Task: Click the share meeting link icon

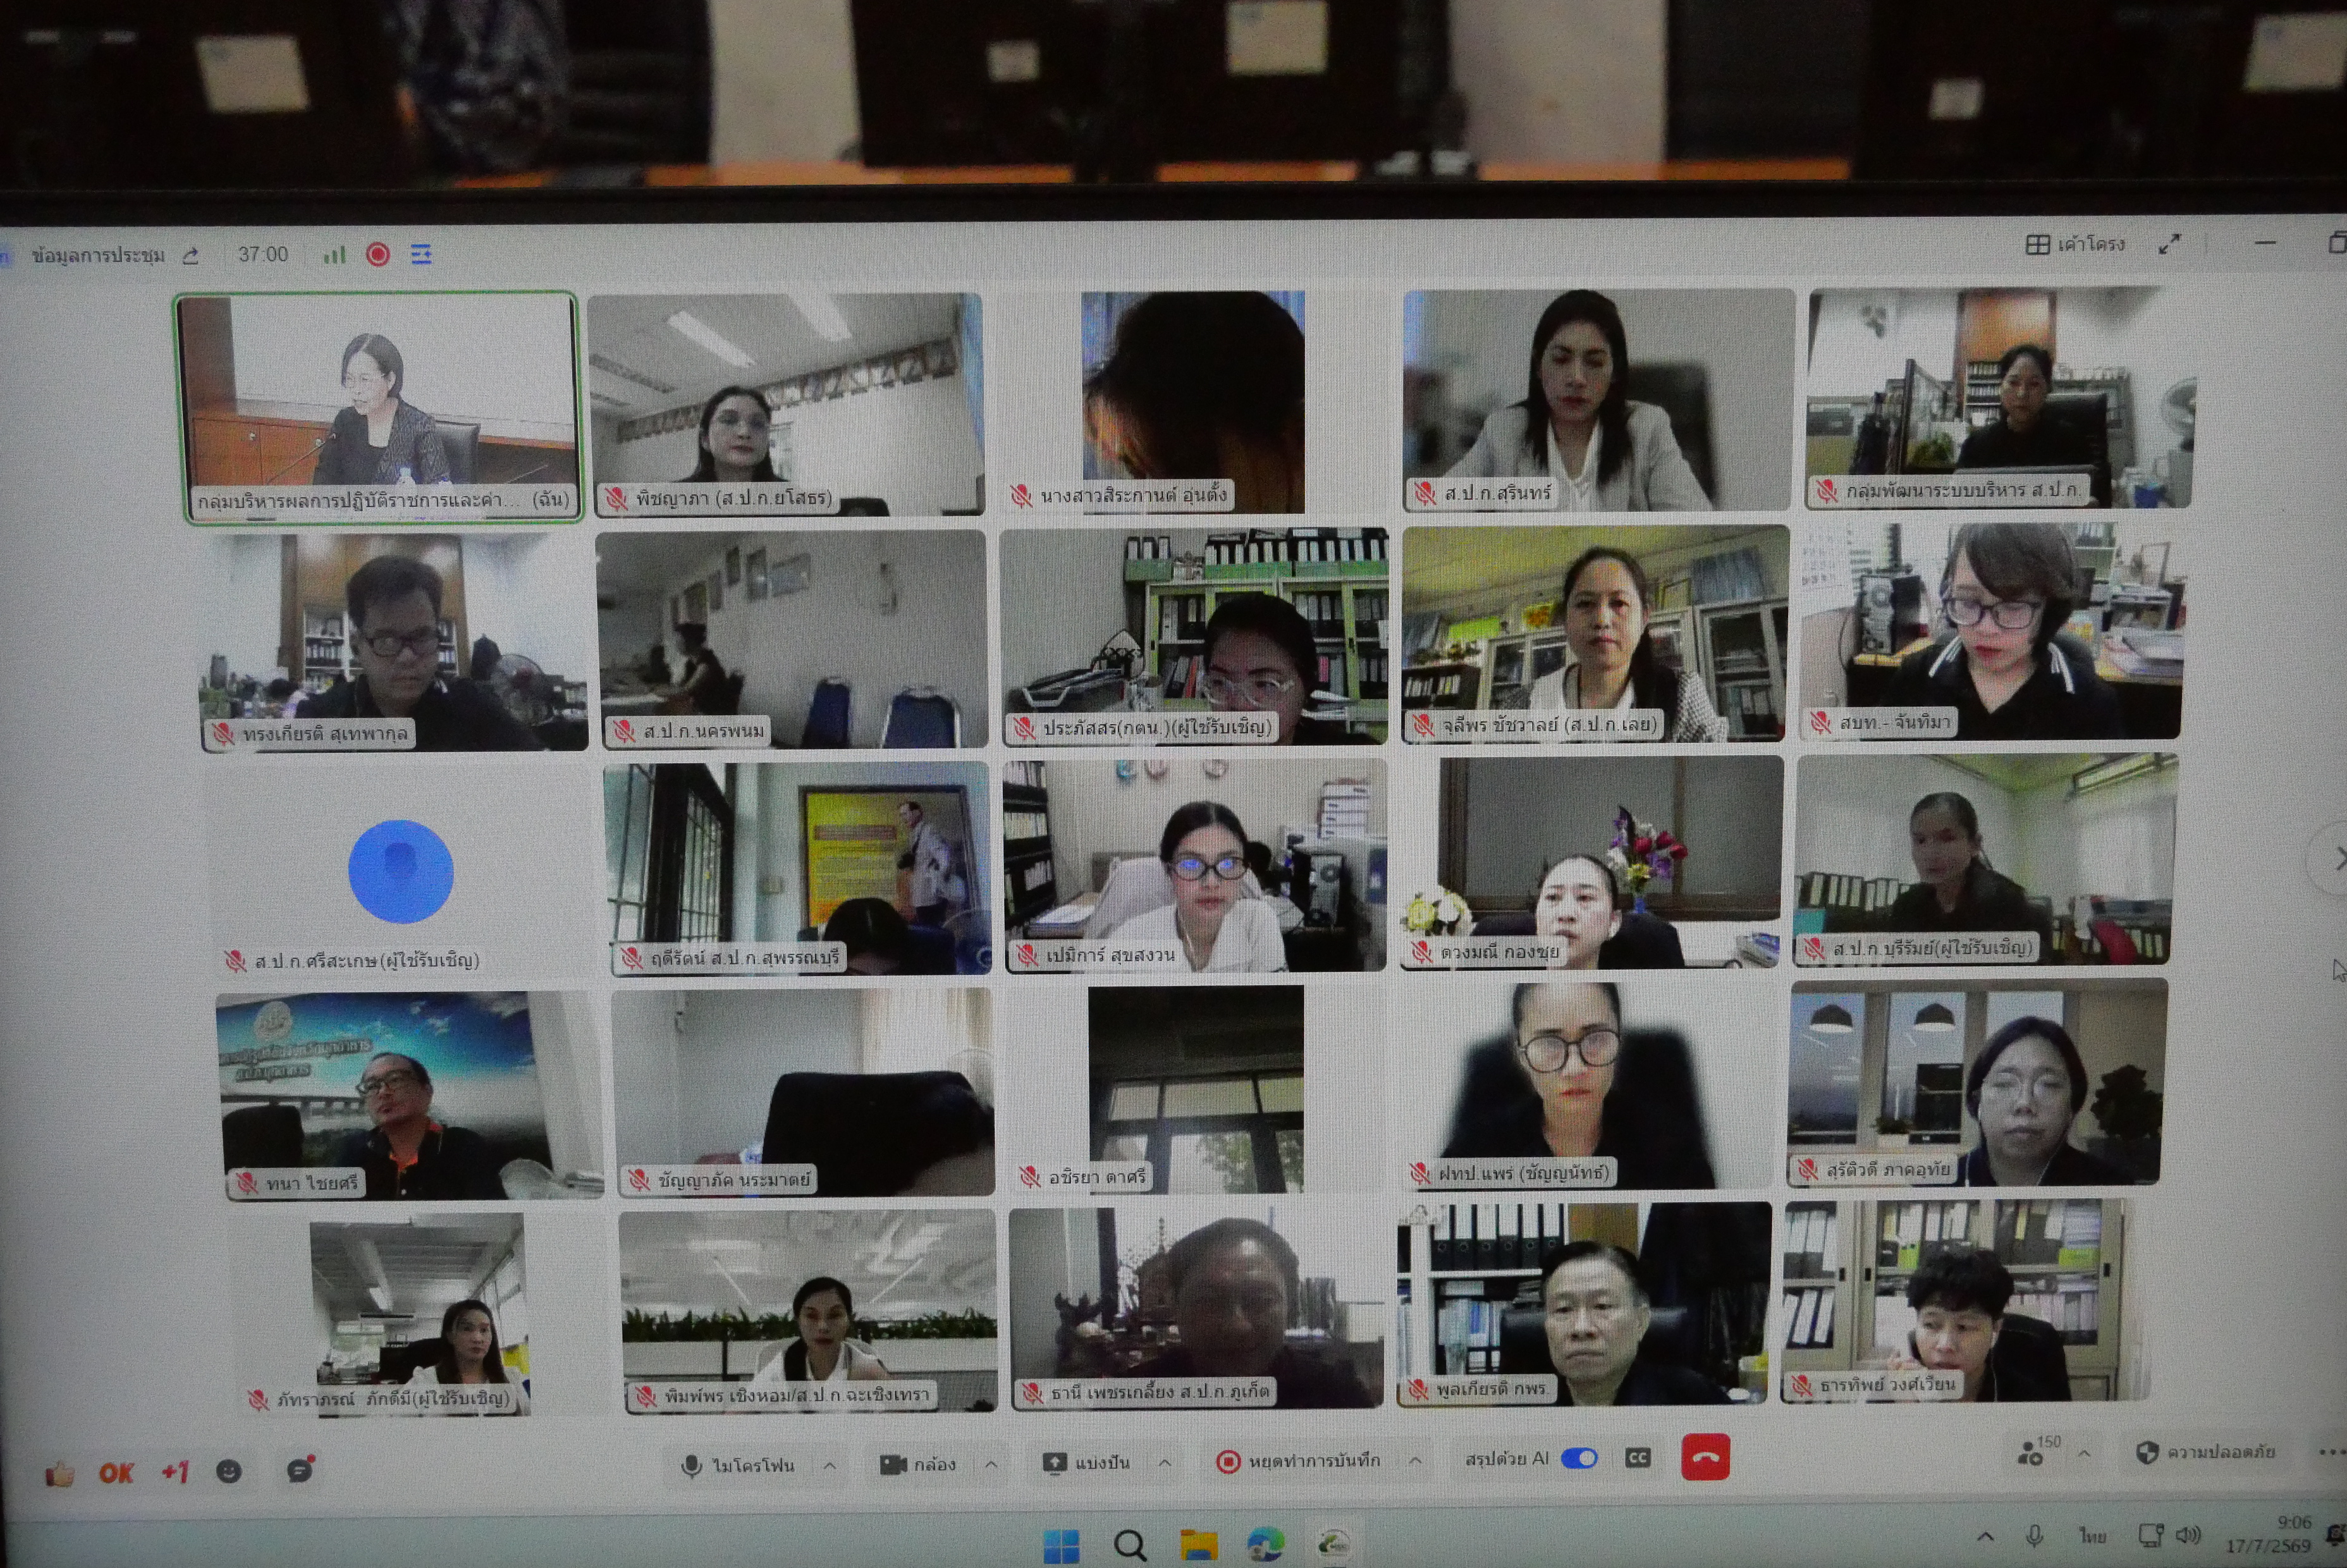Action: click(x=191, y=256)
